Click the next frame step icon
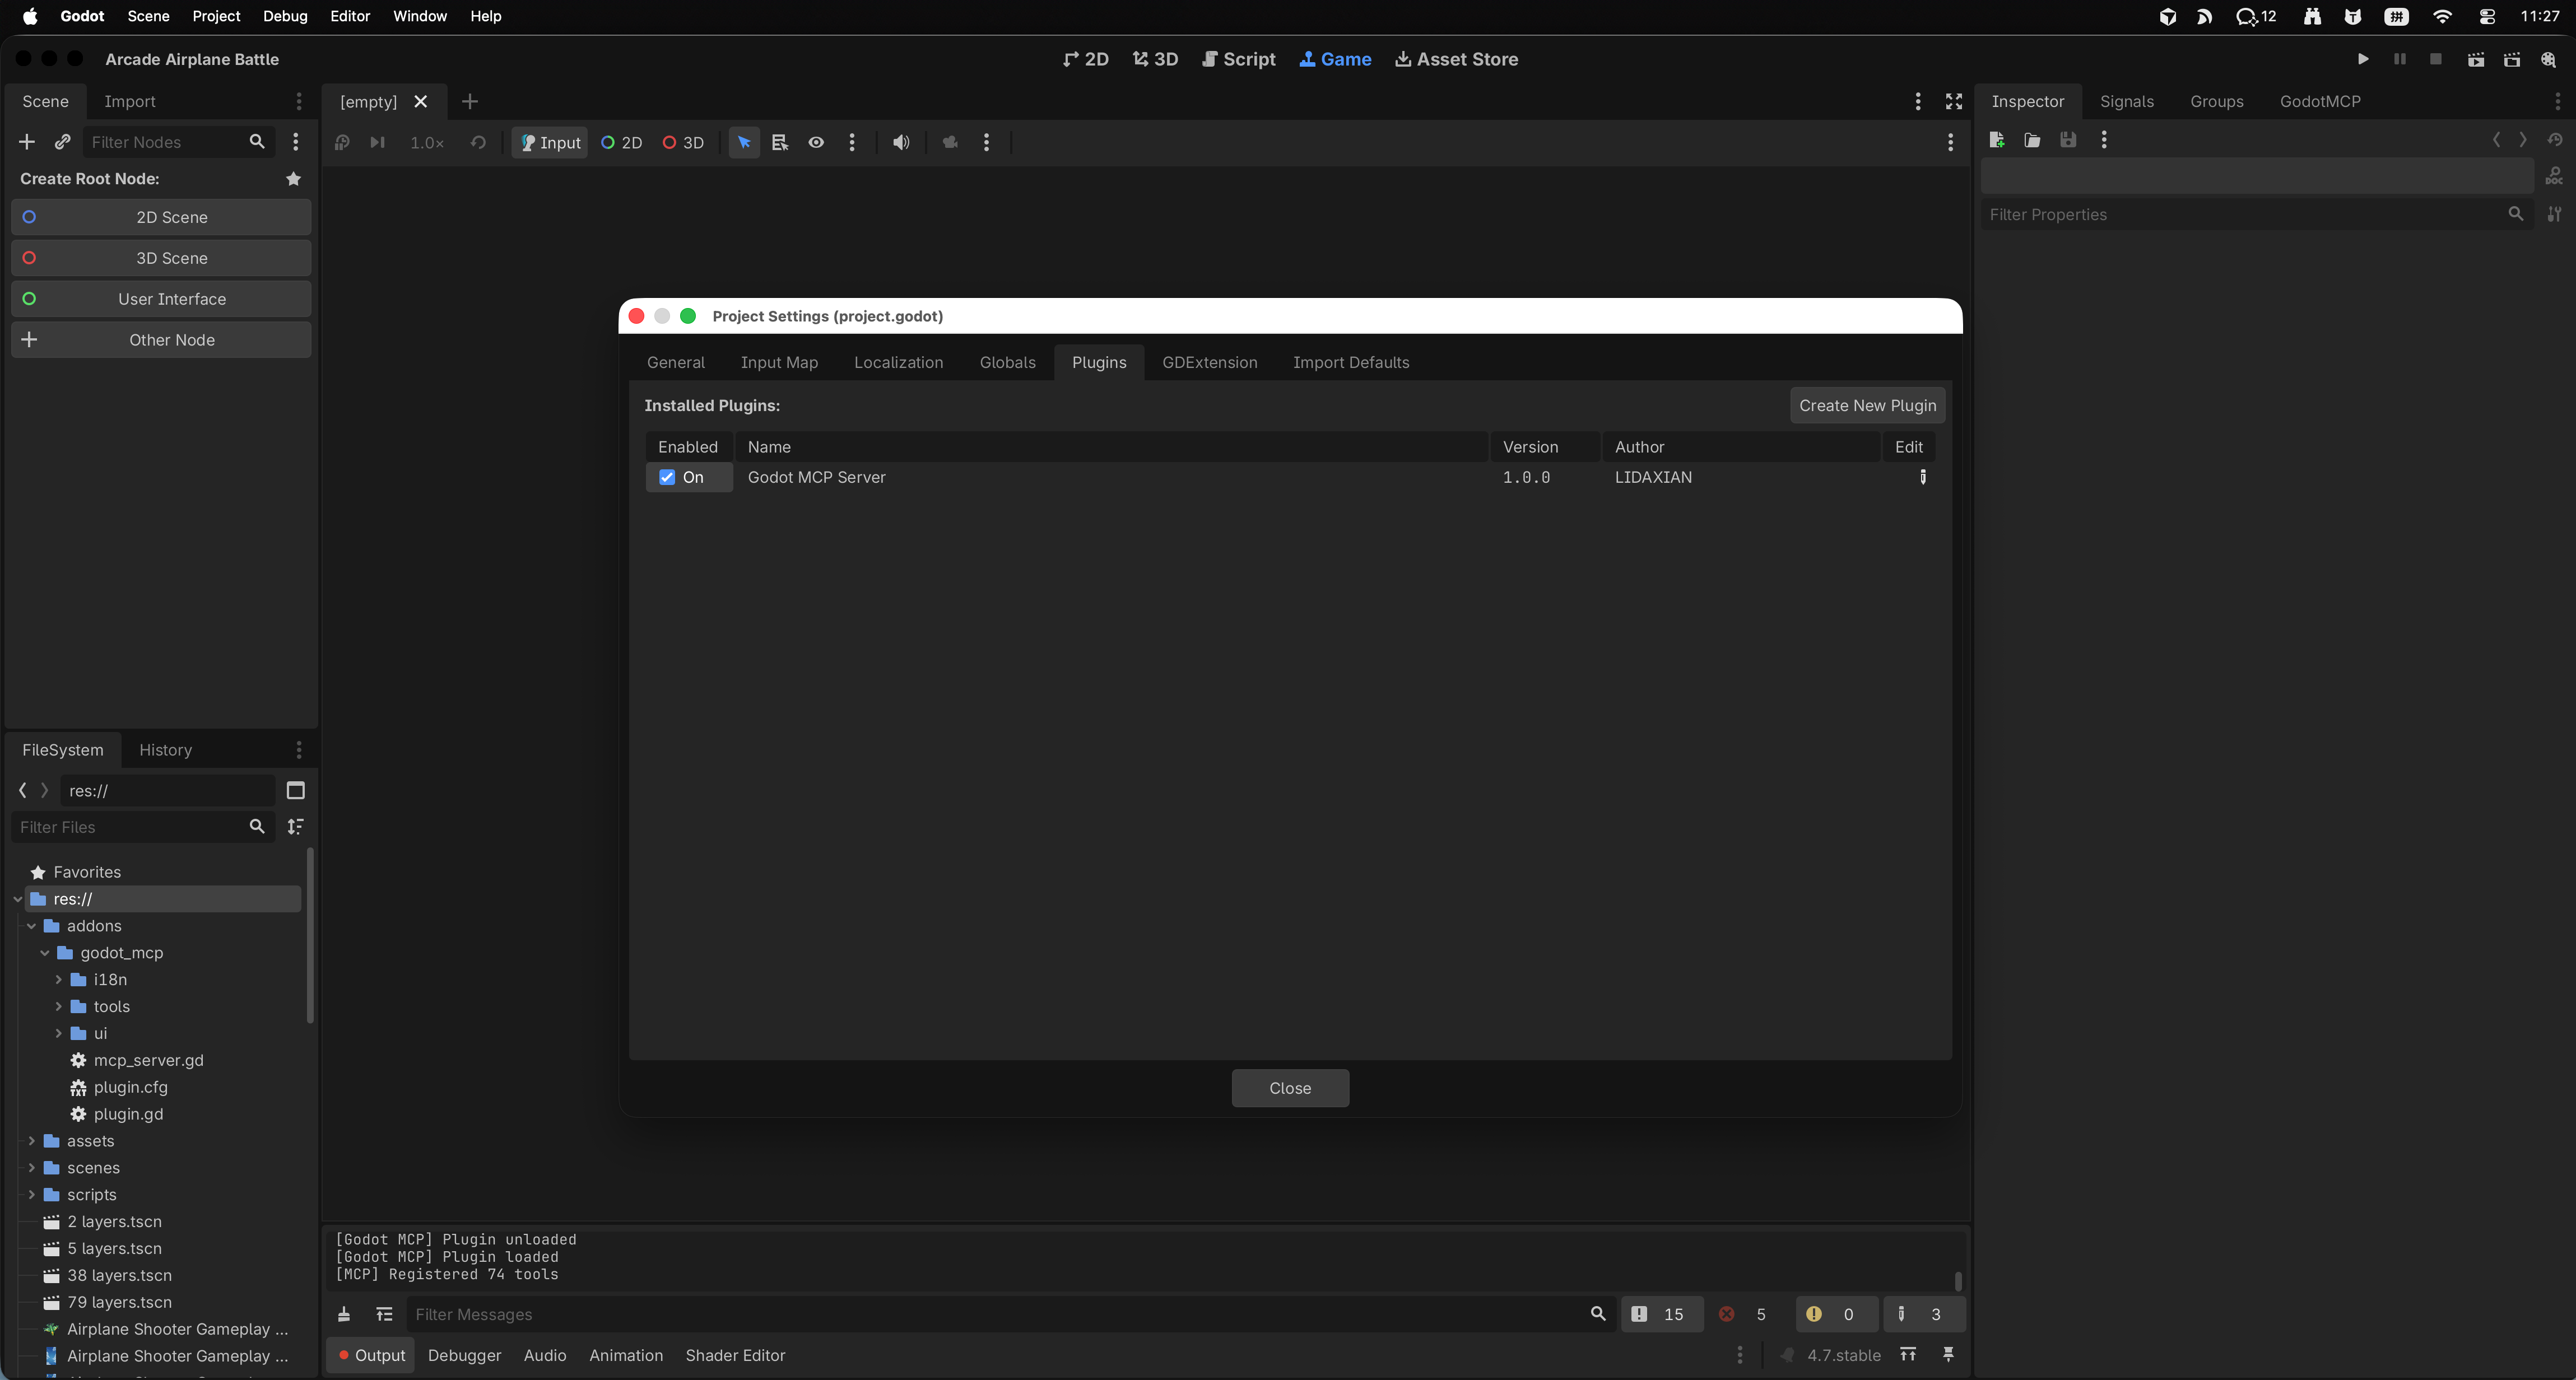2576x1380 pixels. click(x=377, y=143)
